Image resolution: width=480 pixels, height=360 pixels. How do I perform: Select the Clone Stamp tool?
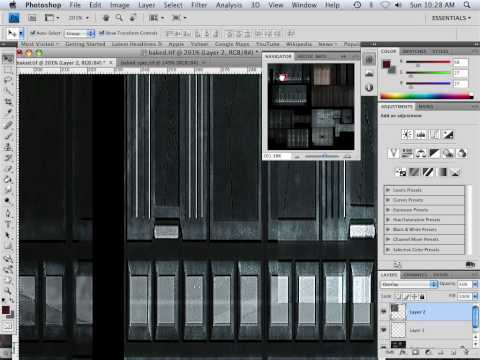tap(7, 147)
